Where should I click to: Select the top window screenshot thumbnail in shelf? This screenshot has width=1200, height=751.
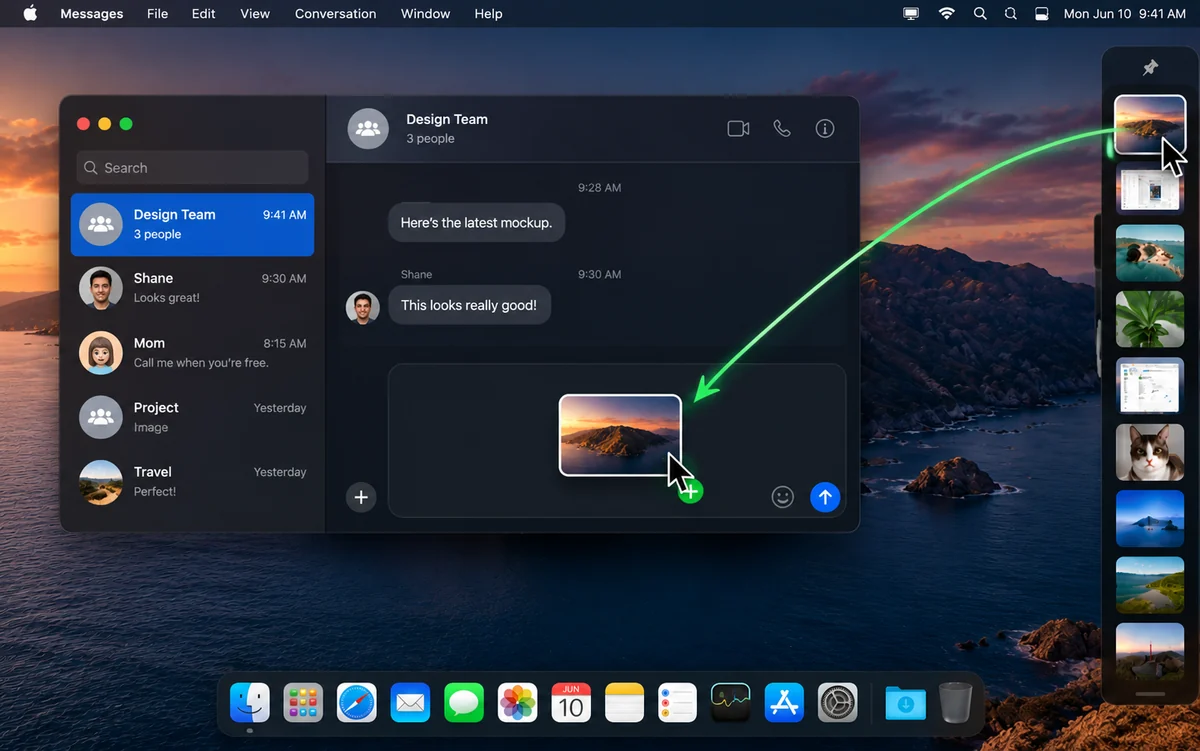point(1150,189)
